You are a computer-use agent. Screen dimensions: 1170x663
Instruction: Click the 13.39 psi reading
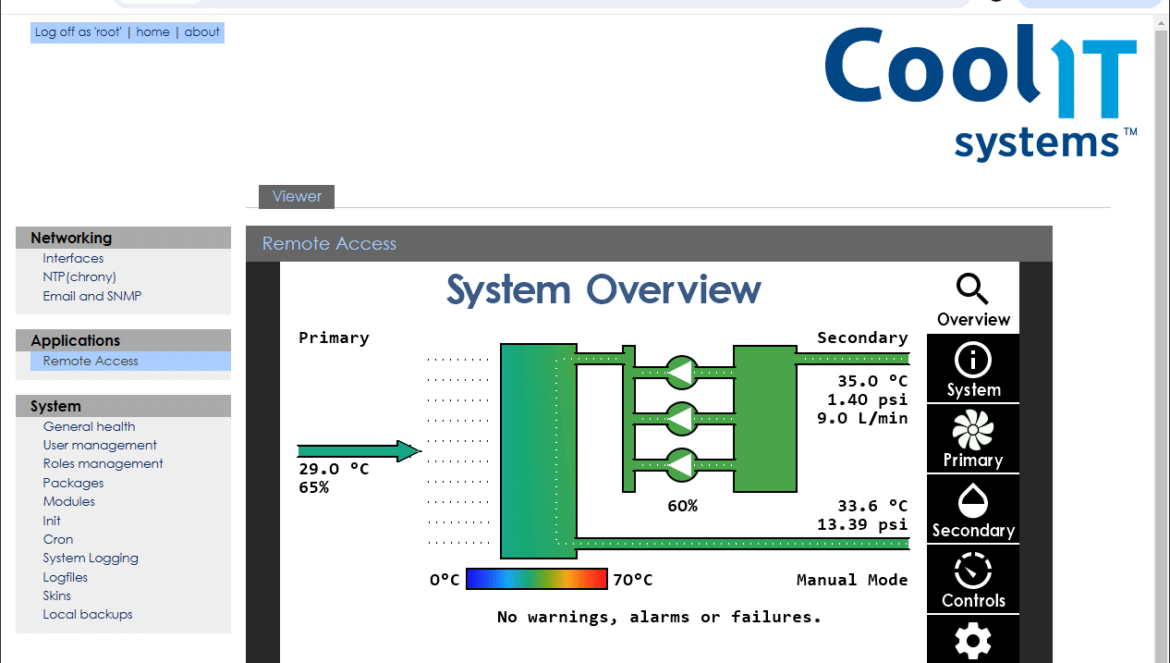[x=863, y=524]
